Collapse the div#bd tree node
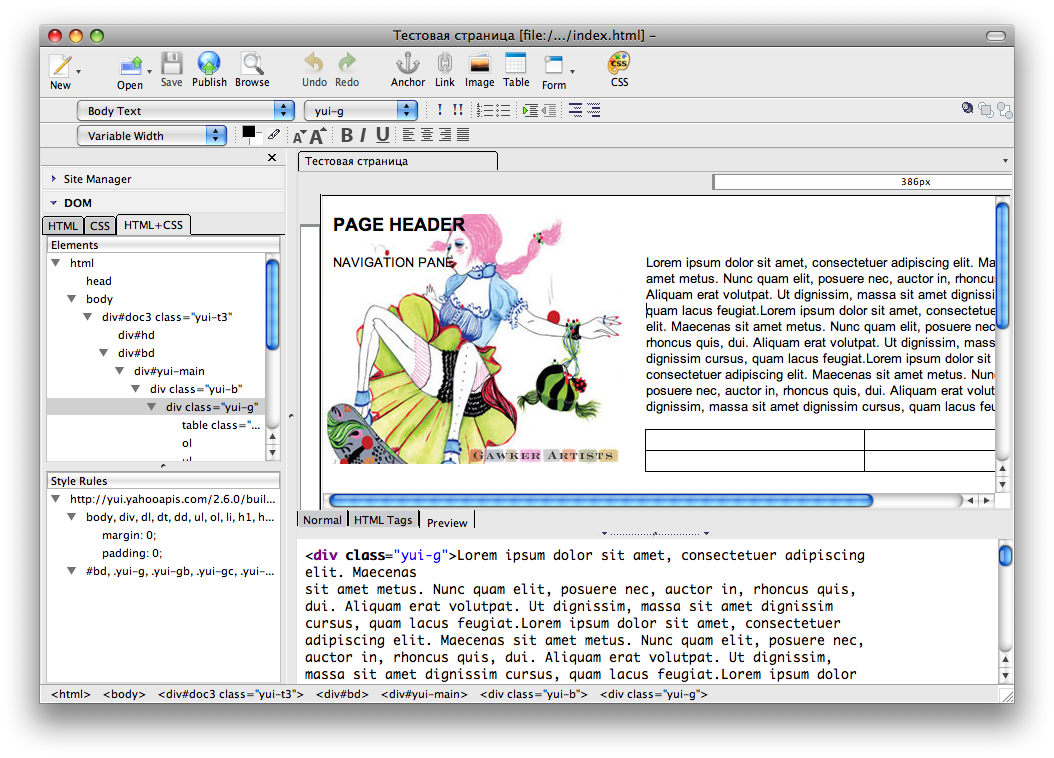Image resolution: width=1054 pixels, height=758 pixels. [x=104, y=353]
